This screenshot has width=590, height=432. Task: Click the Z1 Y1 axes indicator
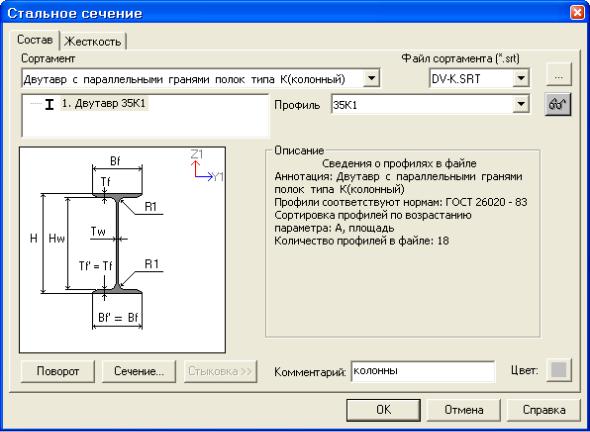[x=207, y=166]
